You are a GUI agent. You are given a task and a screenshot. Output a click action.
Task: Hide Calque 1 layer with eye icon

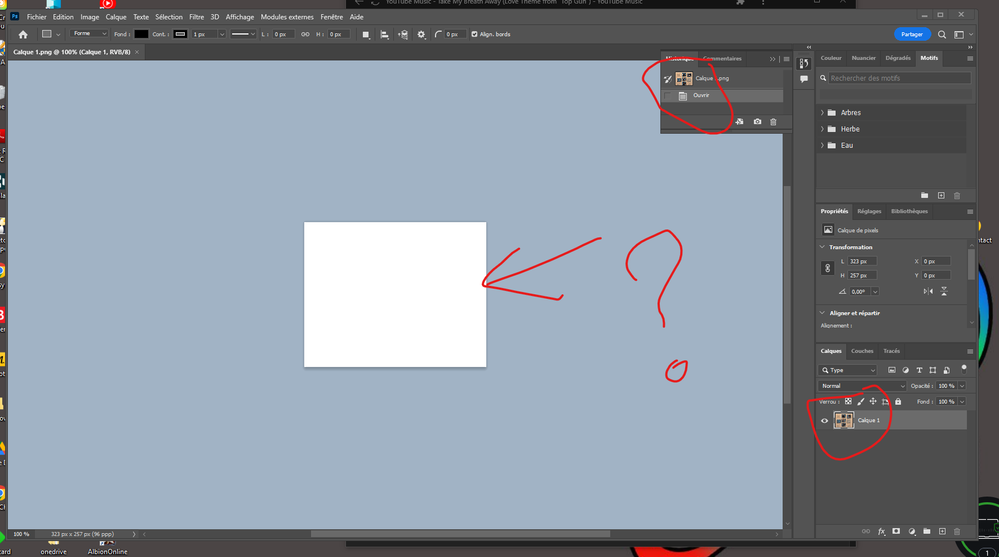tap(824, 421)
